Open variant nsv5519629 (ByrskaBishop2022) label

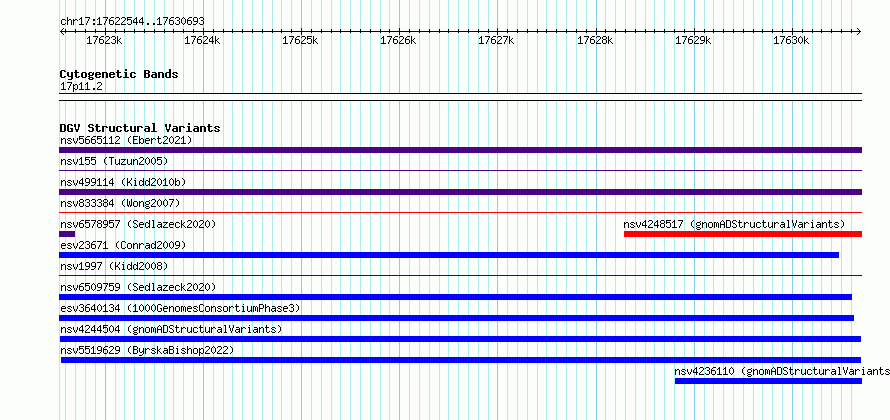pos(147,350)
